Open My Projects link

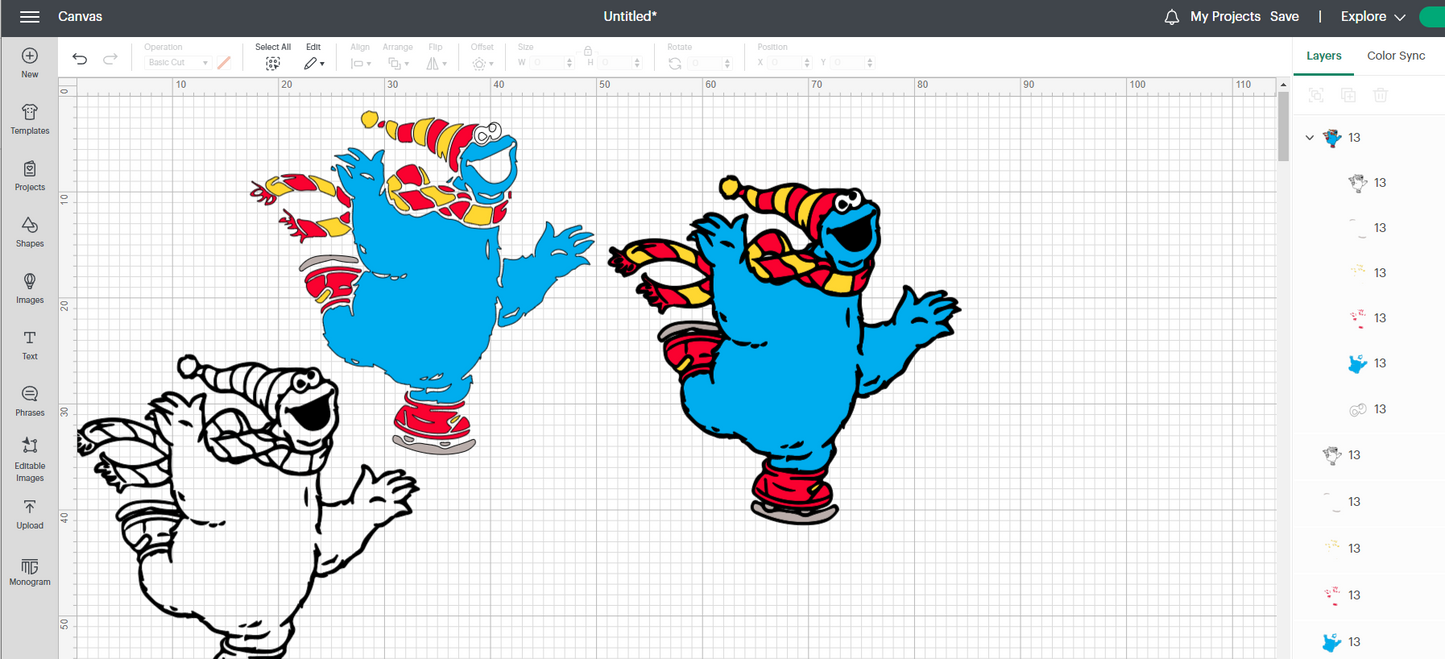point(1225,17)
